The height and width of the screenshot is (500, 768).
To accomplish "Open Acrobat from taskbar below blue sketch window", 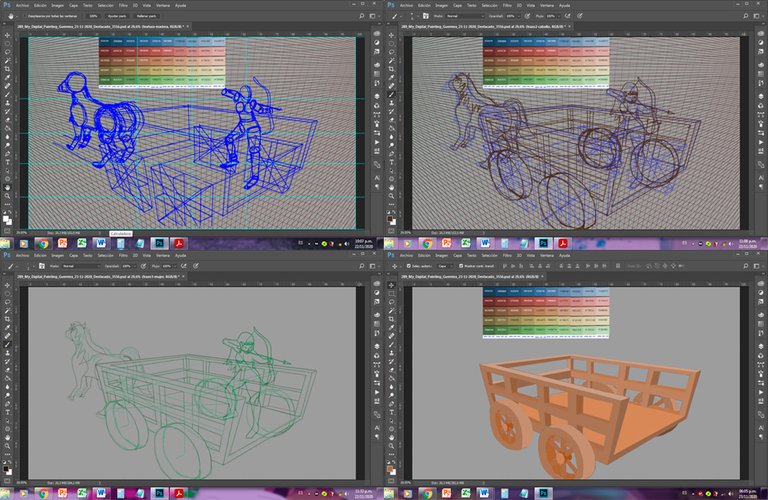I will click(x=178, y=243).
